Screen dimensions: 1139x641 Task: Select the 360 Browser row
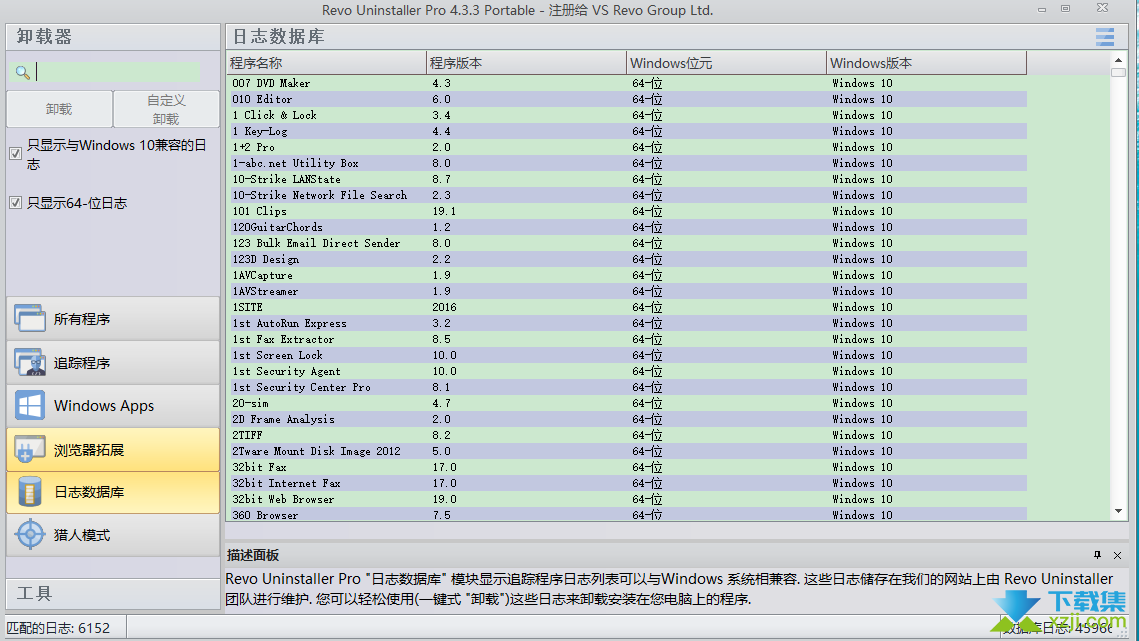[627, 514]
